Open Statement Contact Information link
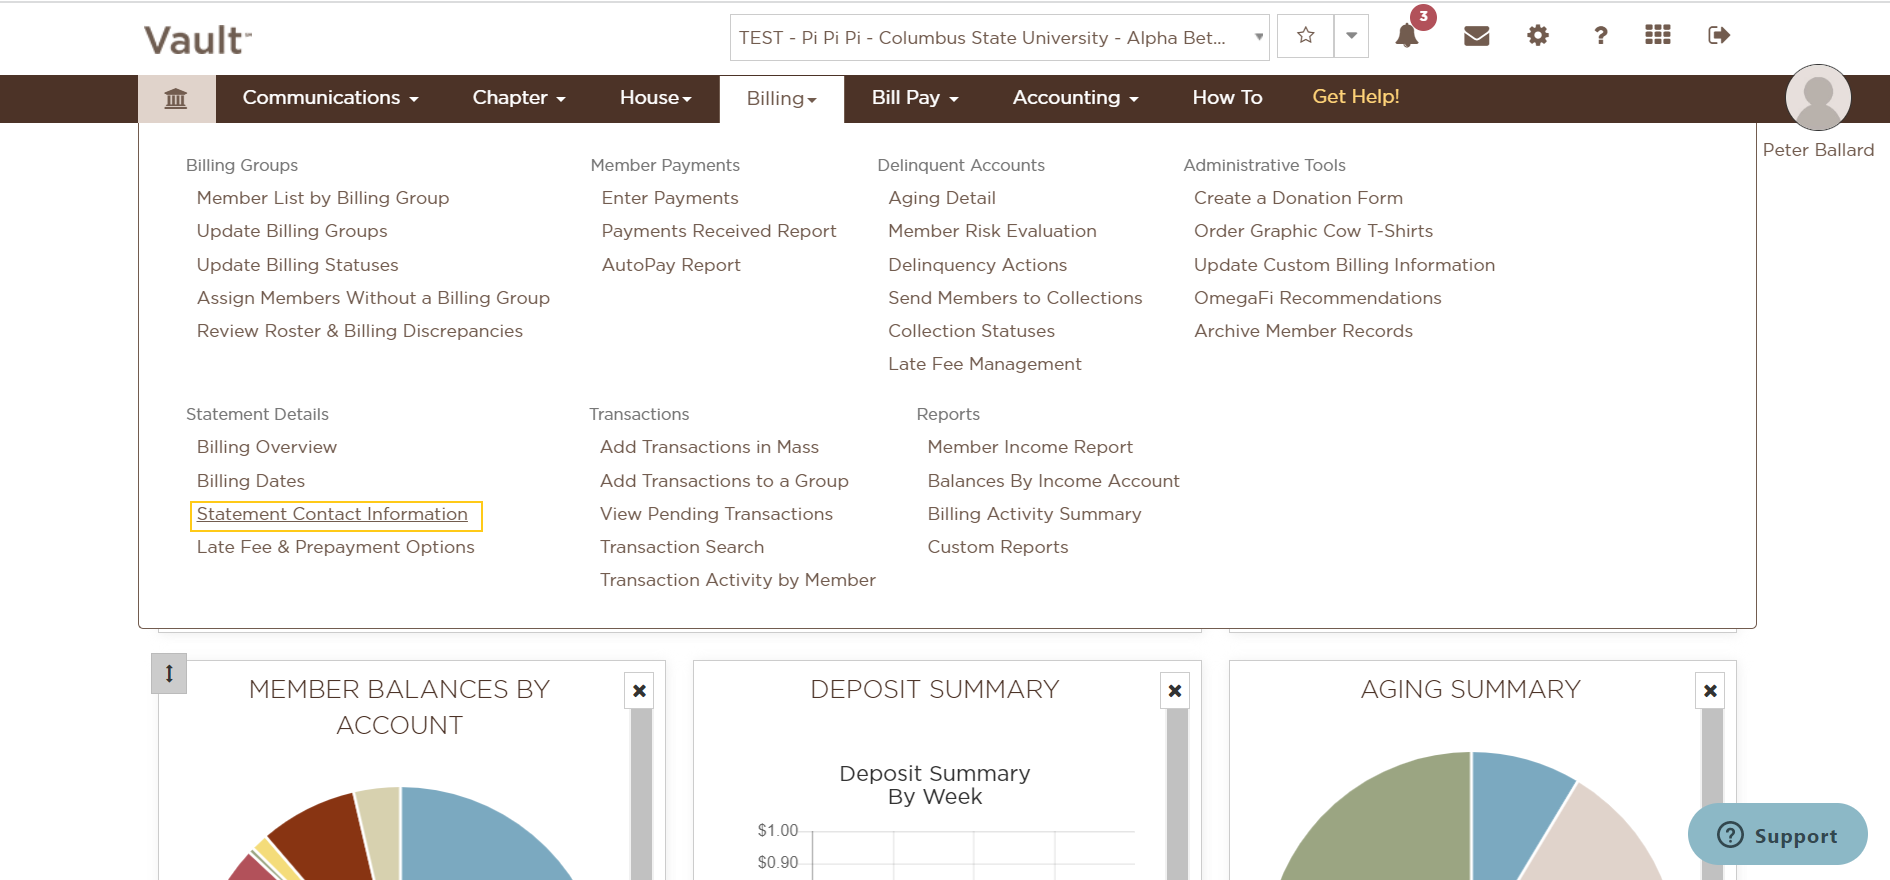Screen dimensions: 1890x880 click(x=332, y=514)
